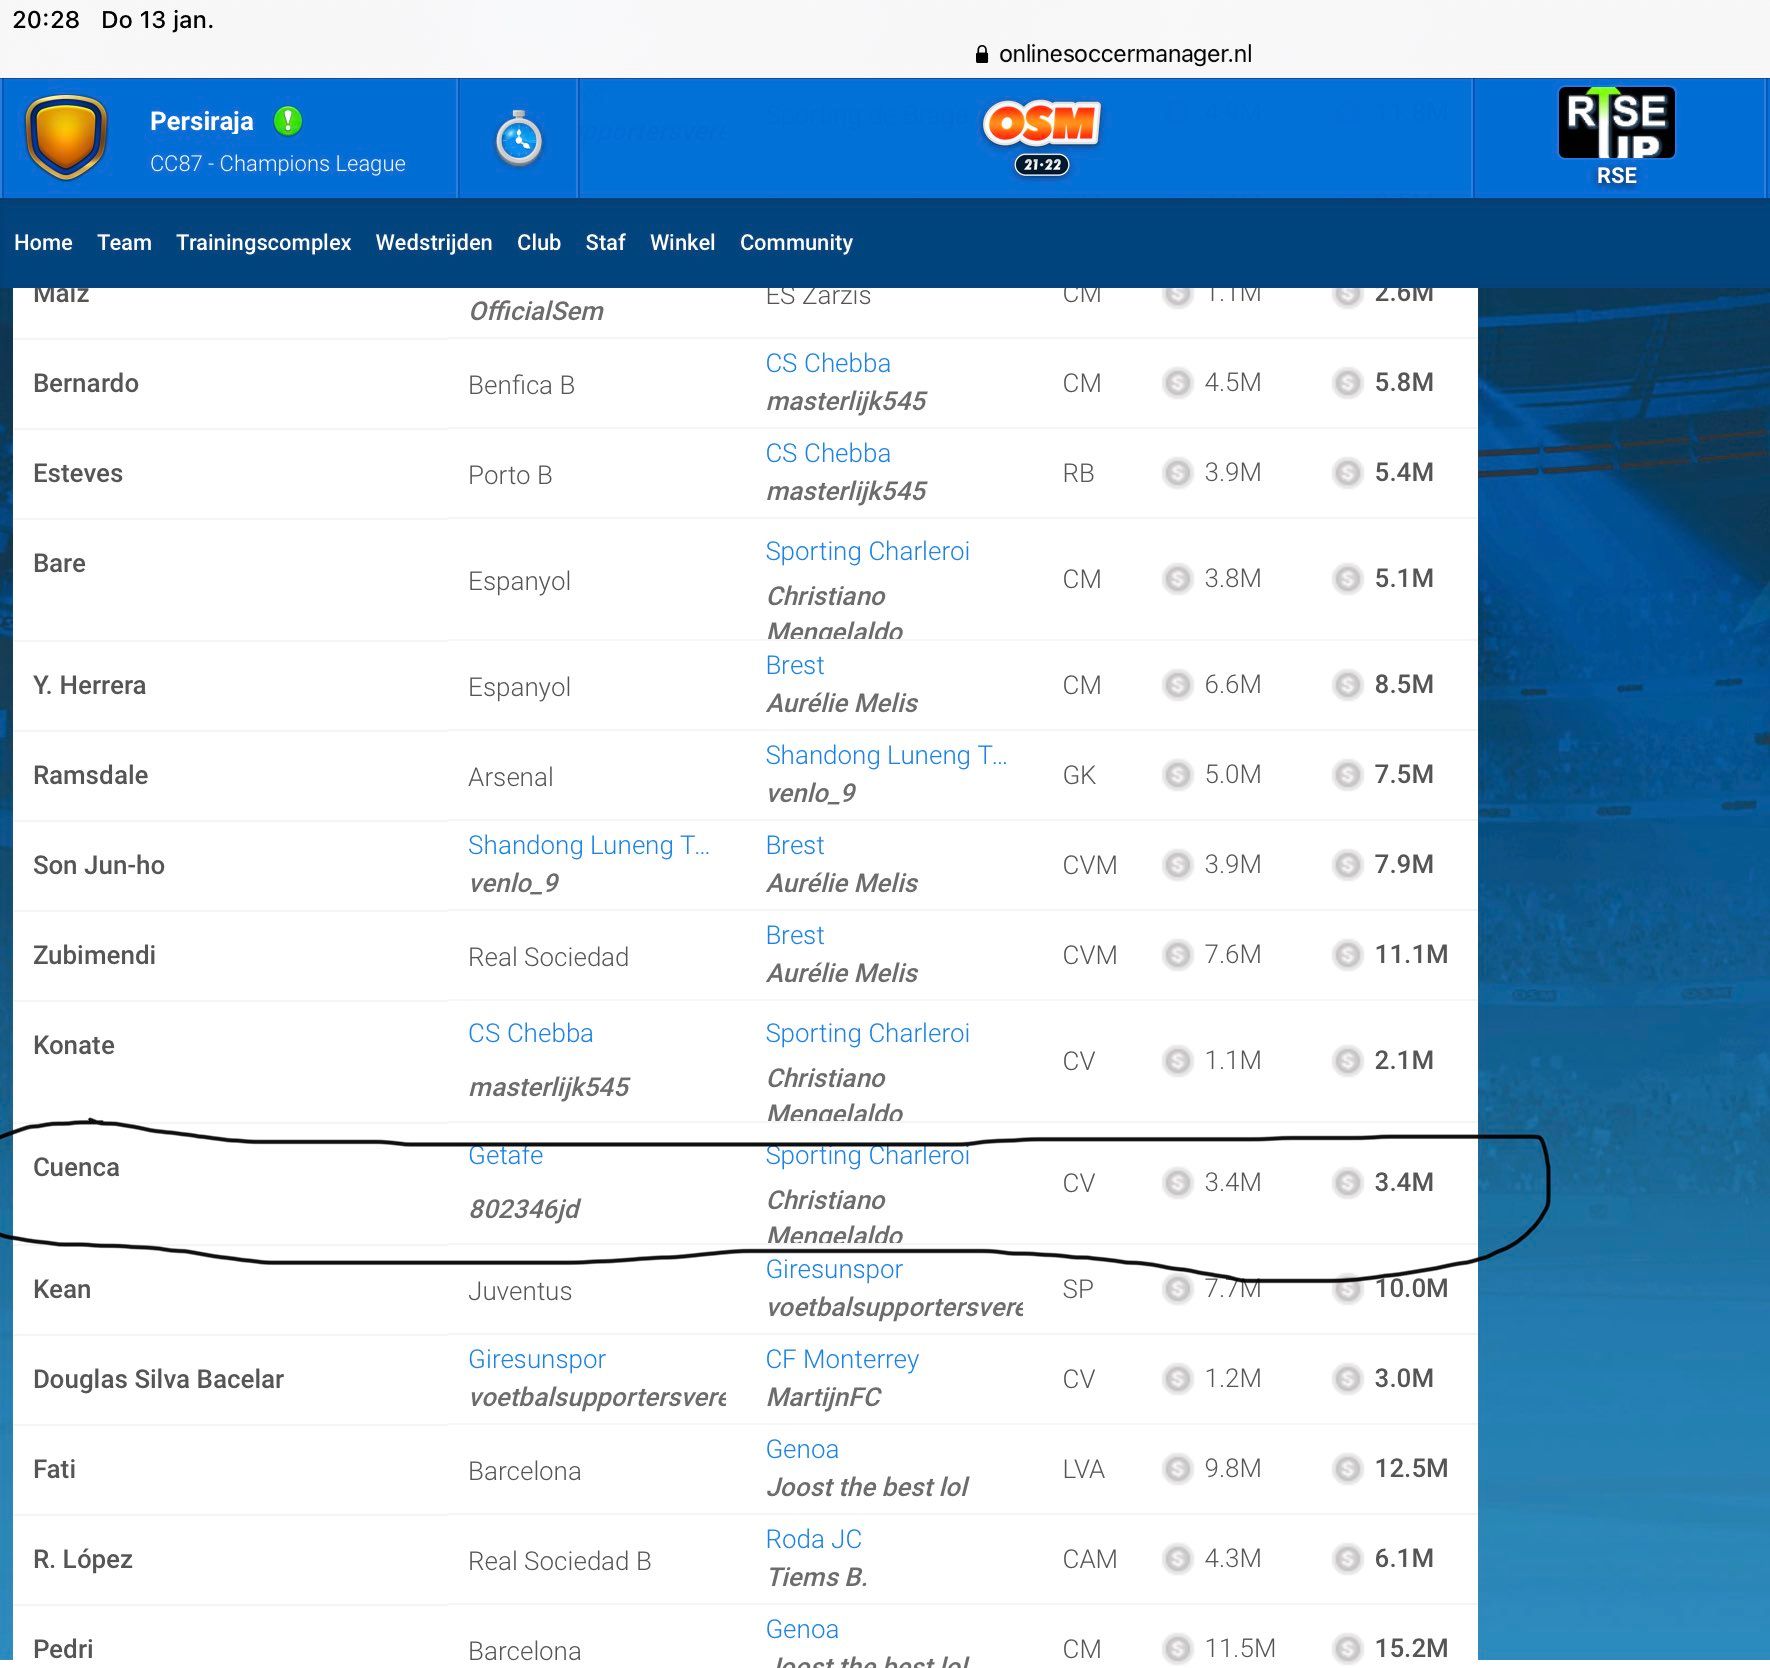This screenshot has height=1668, width=1770.
Task: Select player name Ramsdale
Action: coord(91,775)
